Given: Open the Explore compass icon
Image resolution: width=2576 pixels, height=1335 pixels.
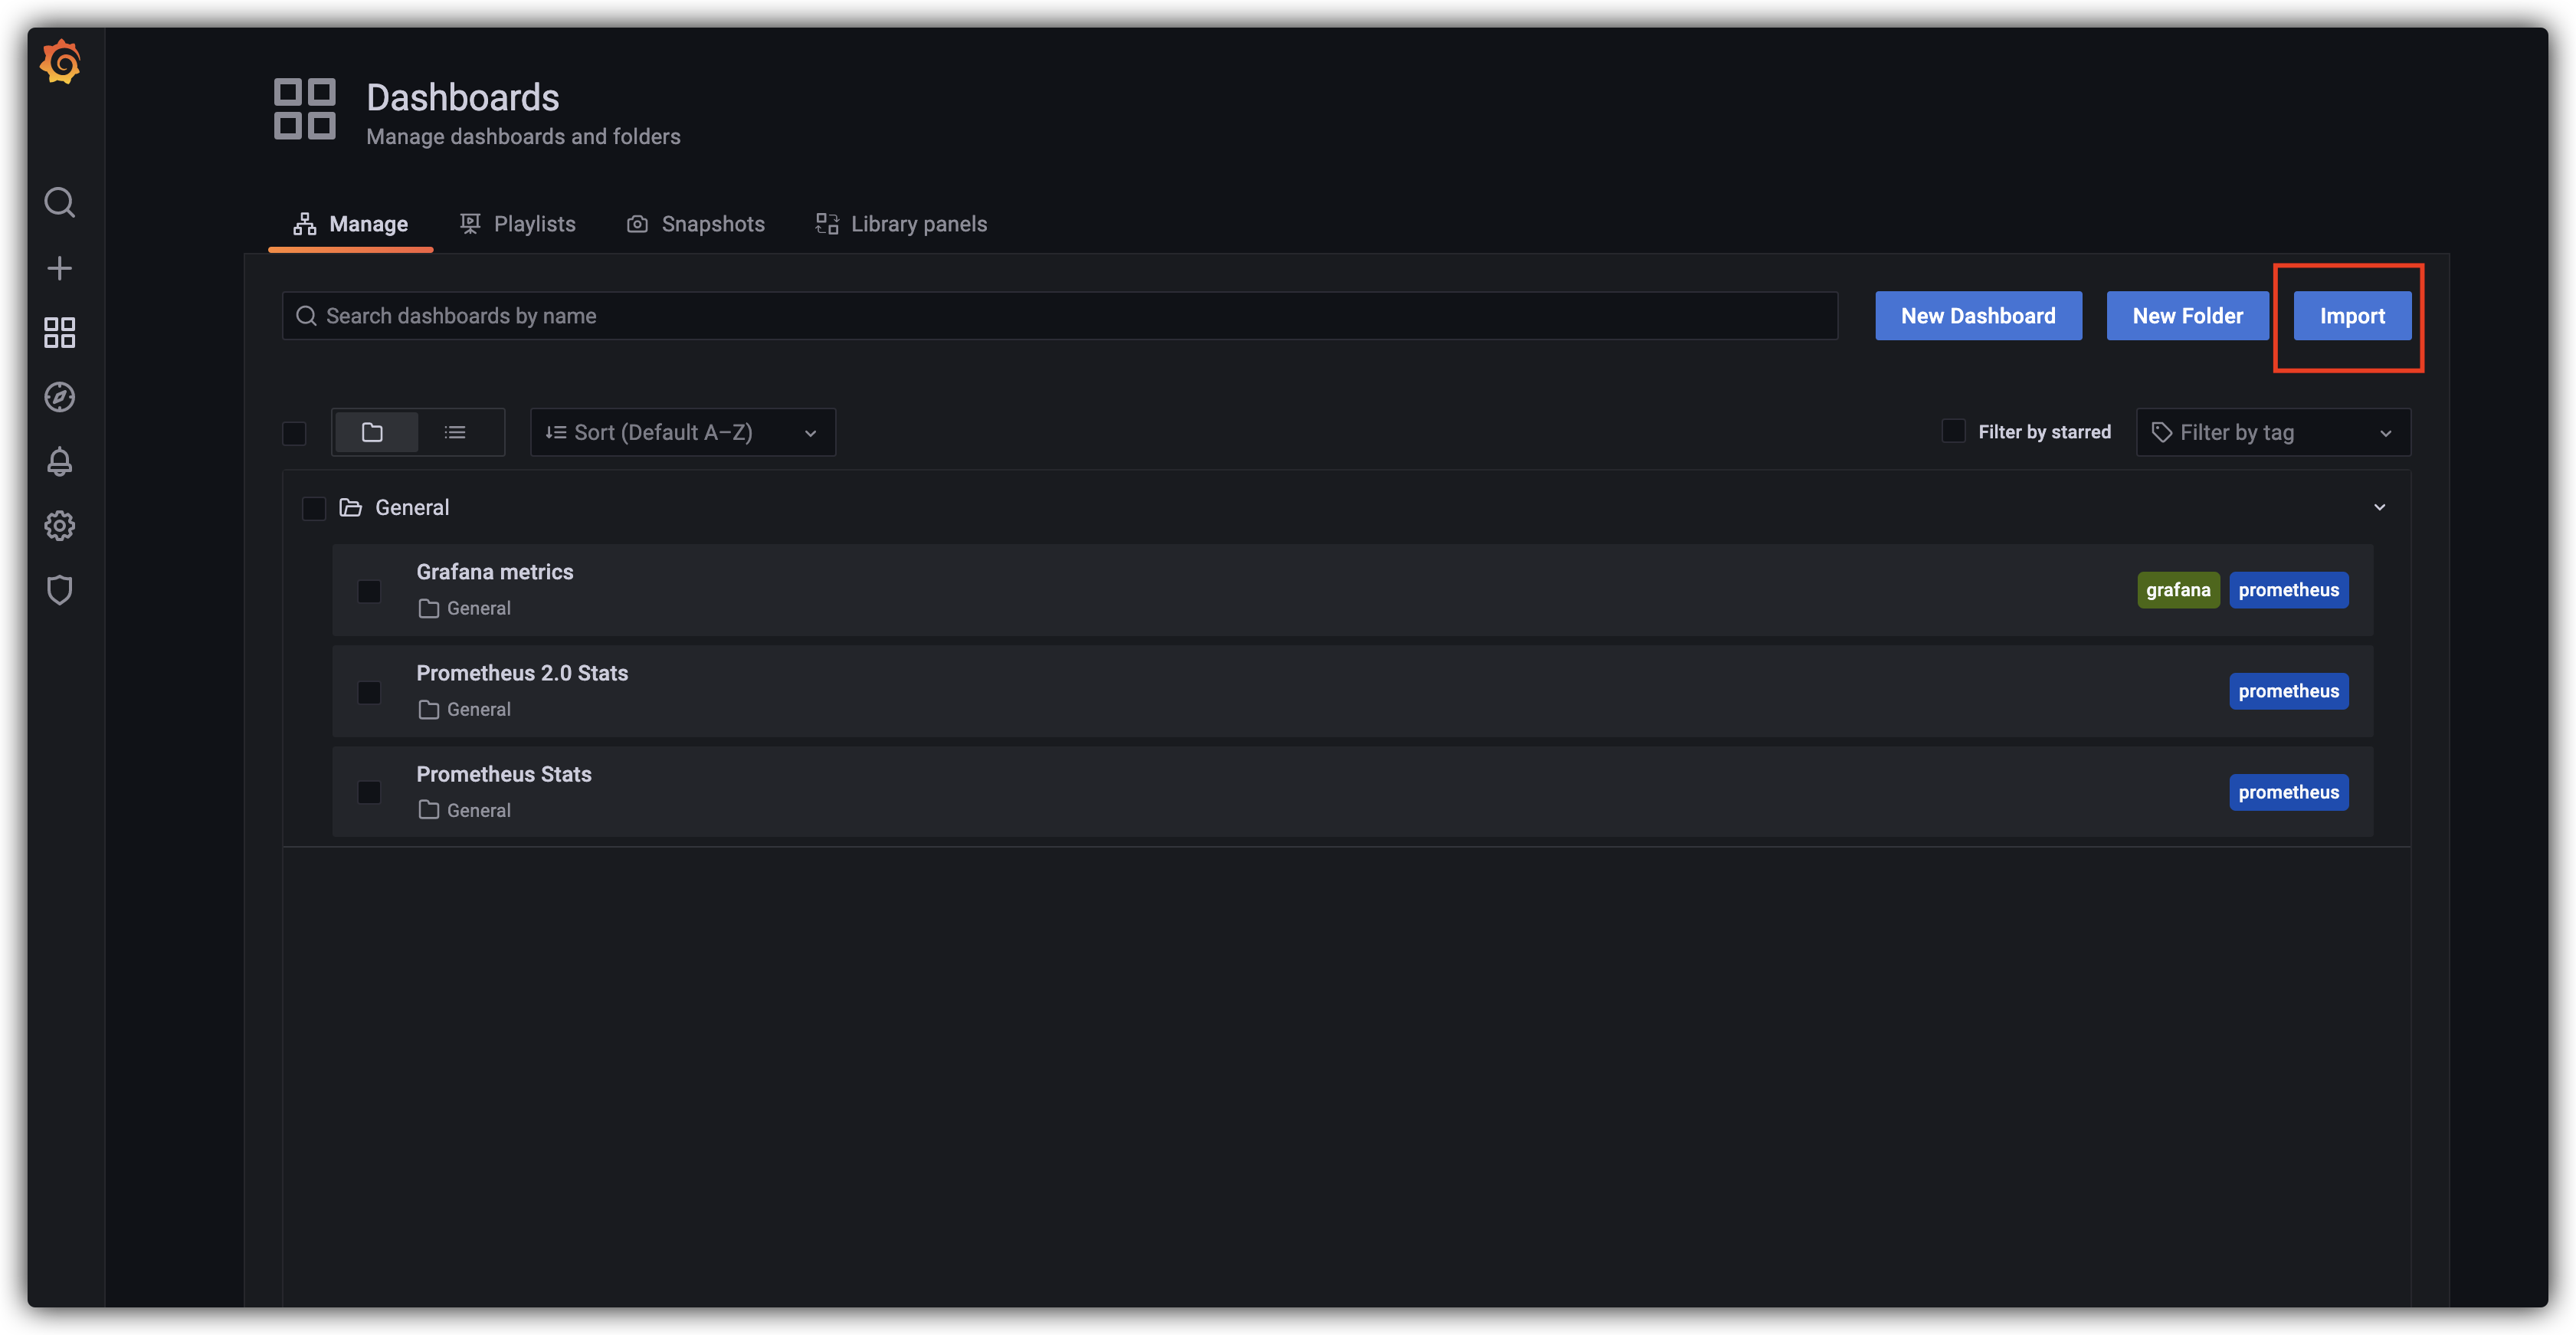Looking at the screenshot, I should click(60, 397).
